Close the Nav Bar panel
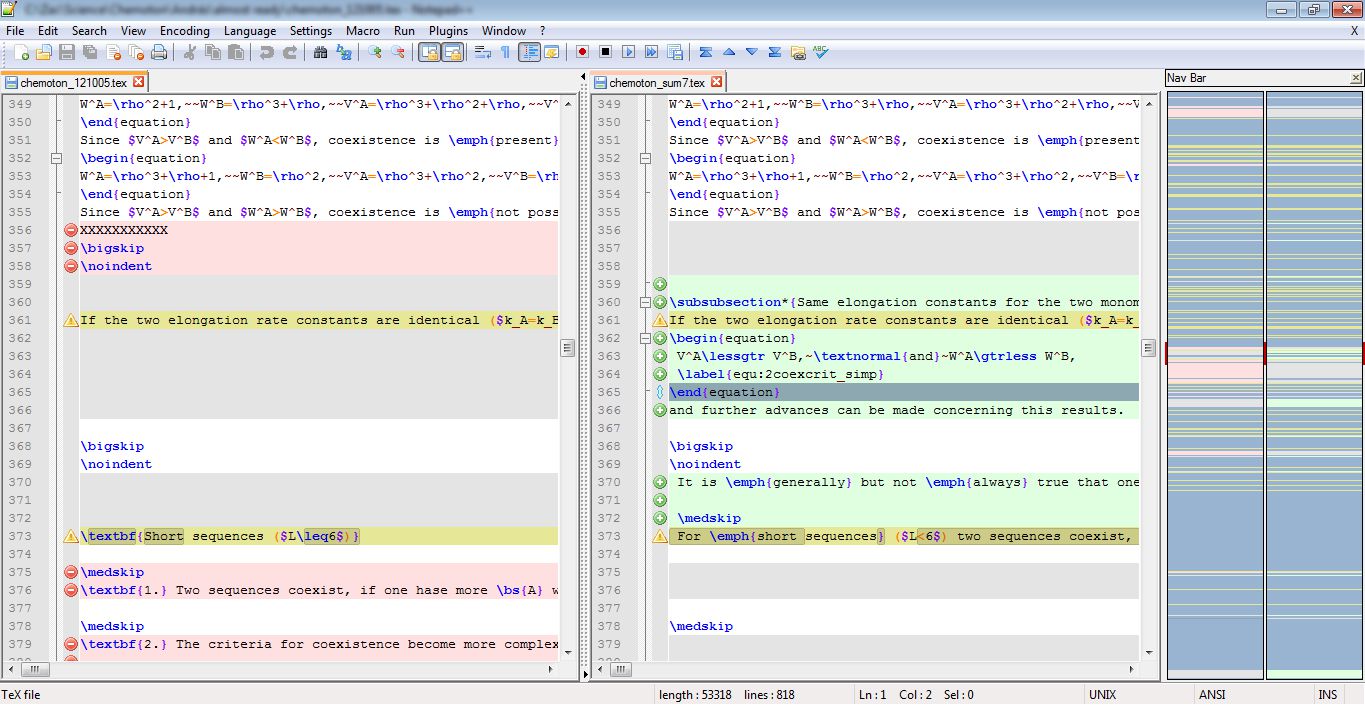1365x705 pixels. click(x=1356, y=78)
